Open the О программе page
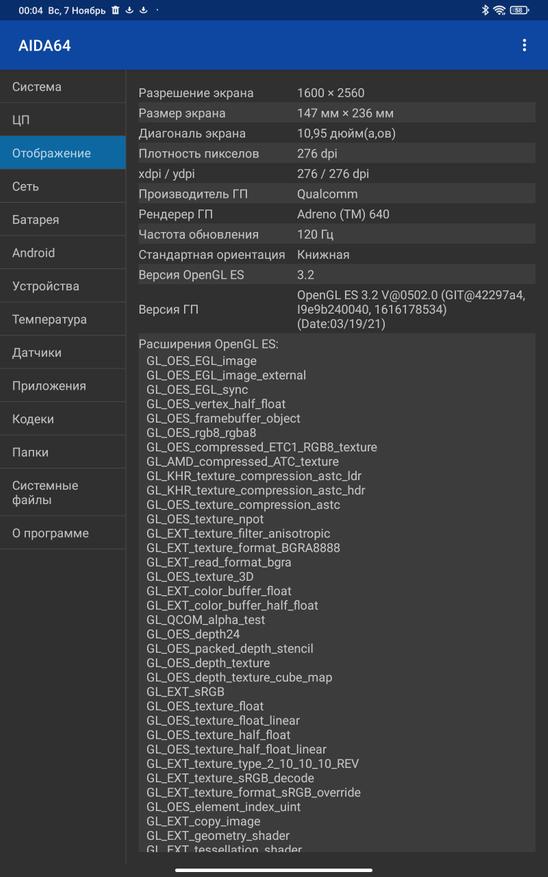 (63, 533)
